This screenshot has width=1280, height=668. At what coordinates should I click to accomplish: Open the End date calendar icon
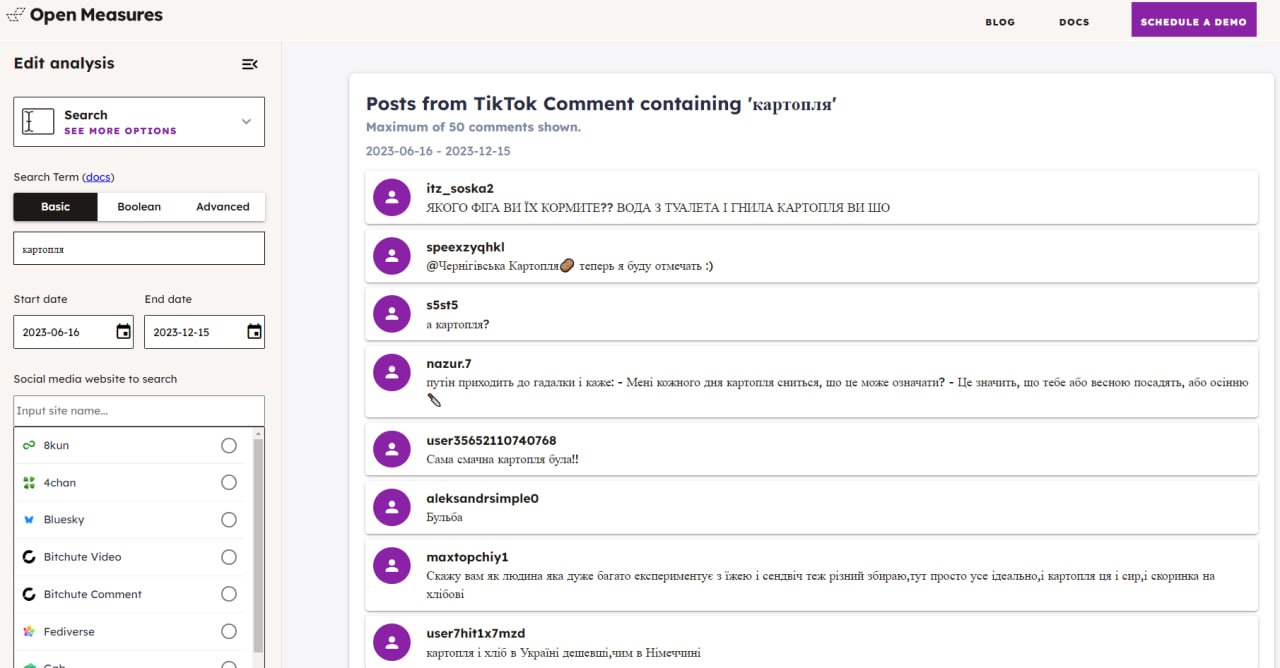pos(254,332)
